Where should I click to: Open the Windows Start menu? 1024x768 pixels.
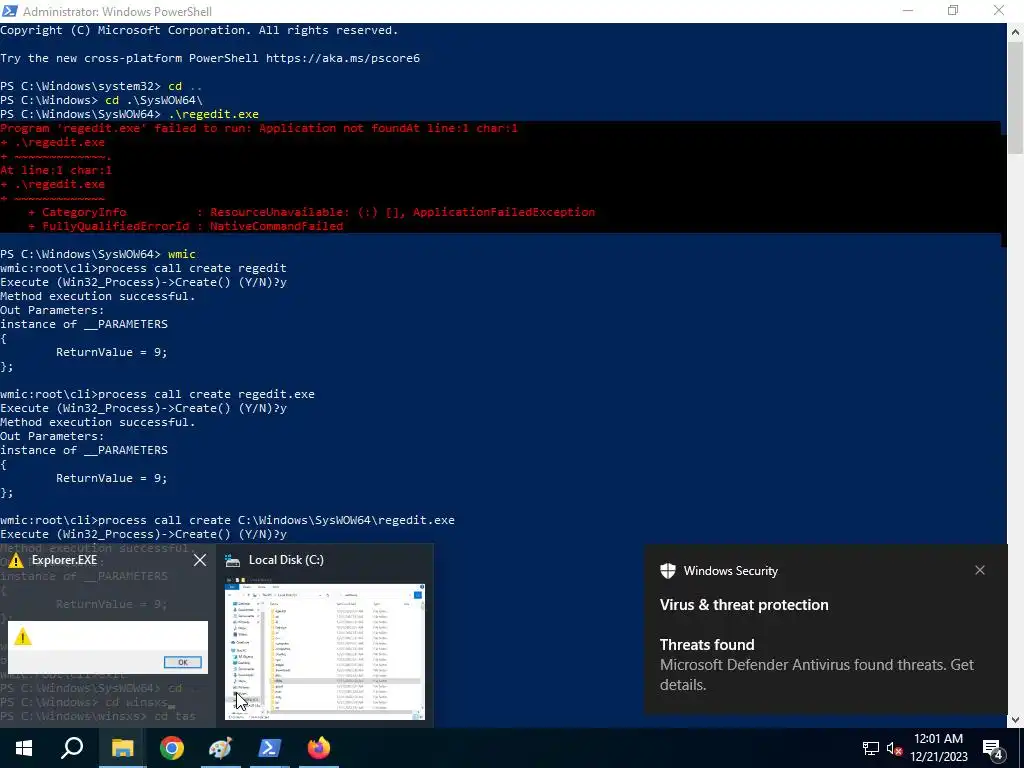click(x=24, y=748)
